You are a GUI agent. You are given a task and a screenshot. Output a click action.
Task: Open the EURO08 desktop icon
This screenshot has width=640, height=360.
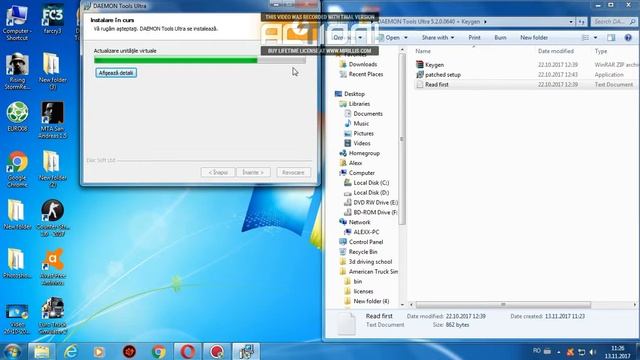click(17, 116)
